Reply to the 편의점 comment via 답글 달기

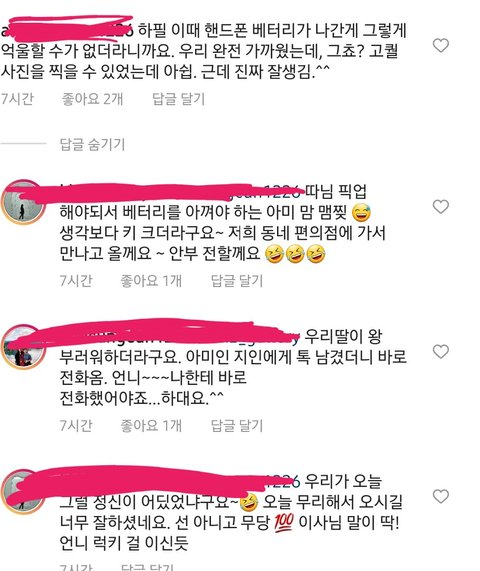point(237,281)
